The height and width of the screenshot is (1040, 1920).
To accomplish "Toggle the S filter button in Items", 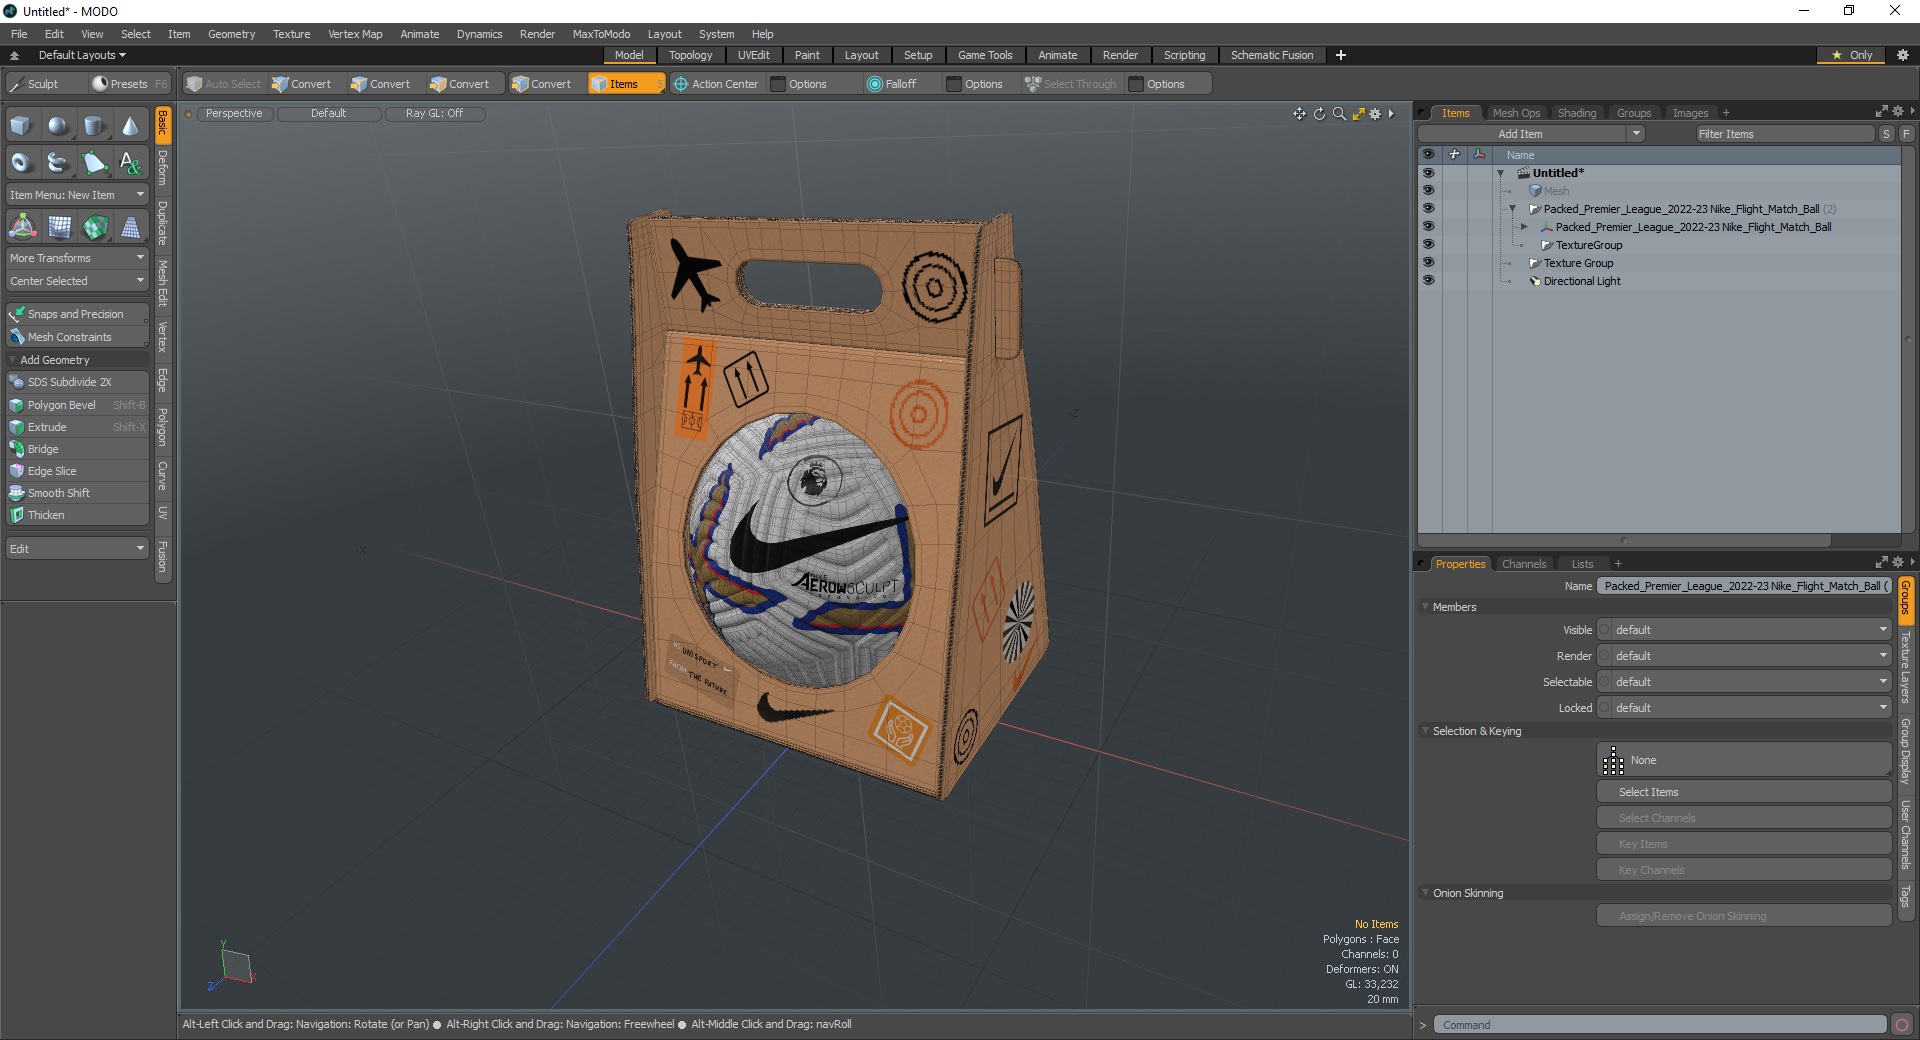I will pyautogui.click(x=1886, y=134).
